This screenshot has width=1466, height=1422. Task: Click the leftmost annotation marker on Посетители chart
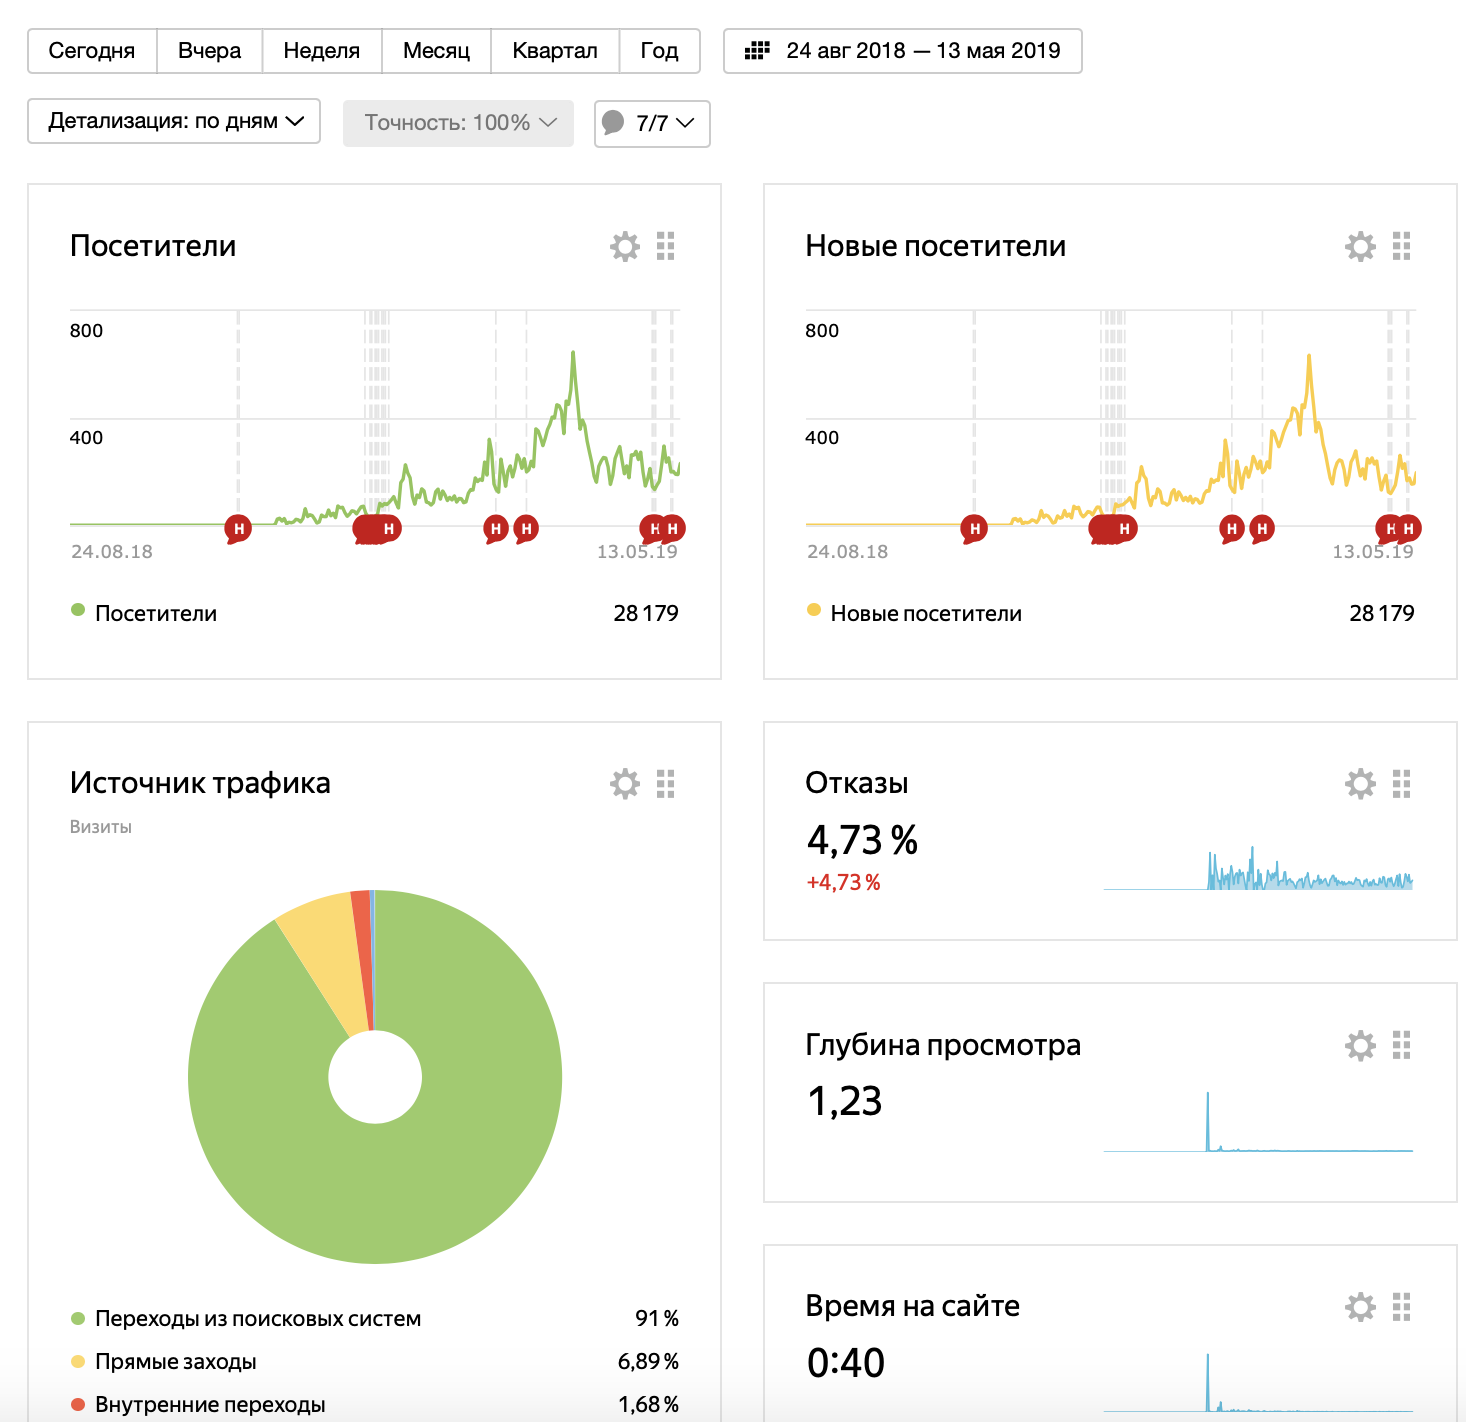pos(238,528)
